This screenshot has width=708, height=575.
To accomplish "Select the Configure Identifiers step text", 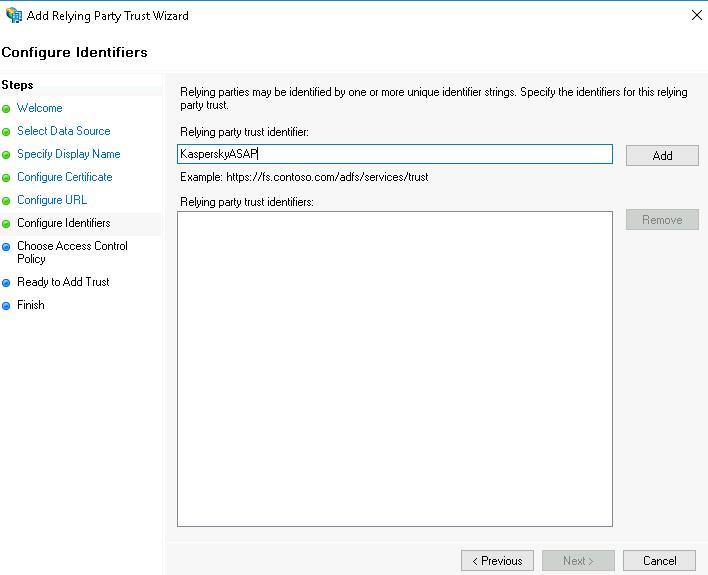I will (64, 223).
